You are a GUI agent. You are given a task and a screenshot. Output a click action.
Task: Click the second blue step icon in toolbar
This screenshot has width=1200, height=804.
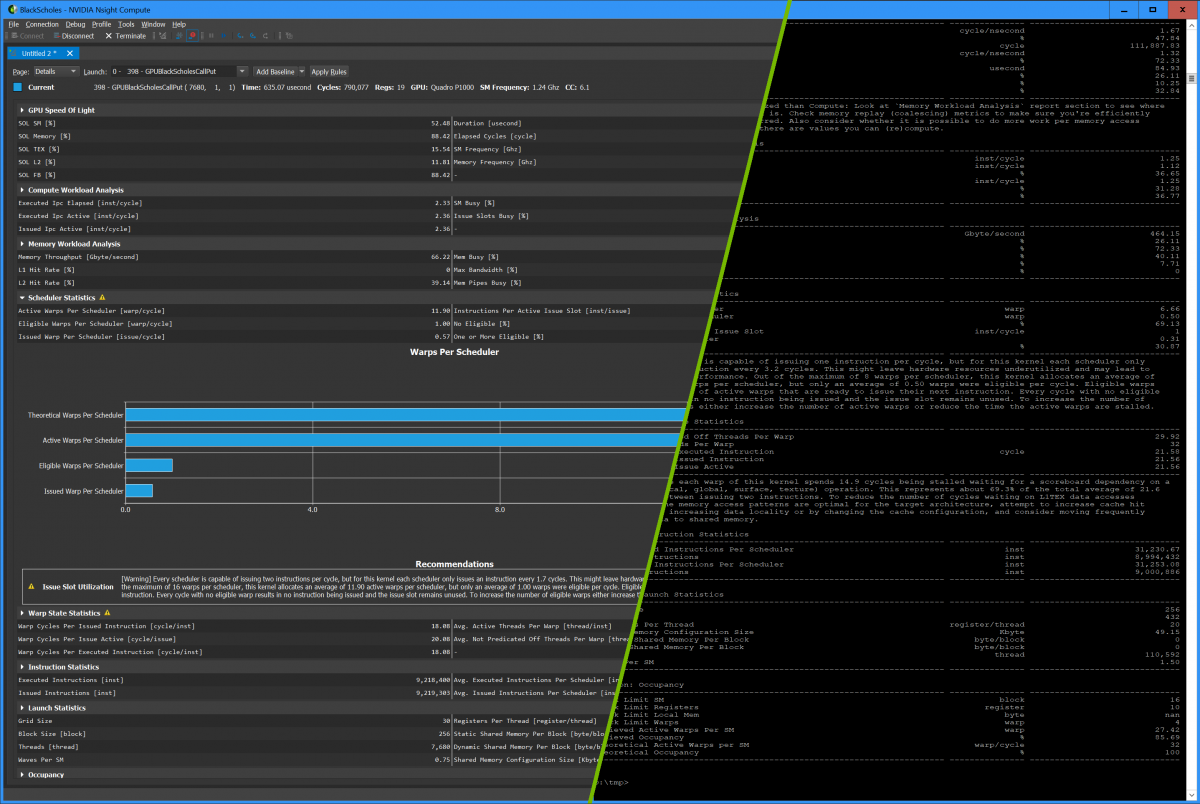pos(253,36)
